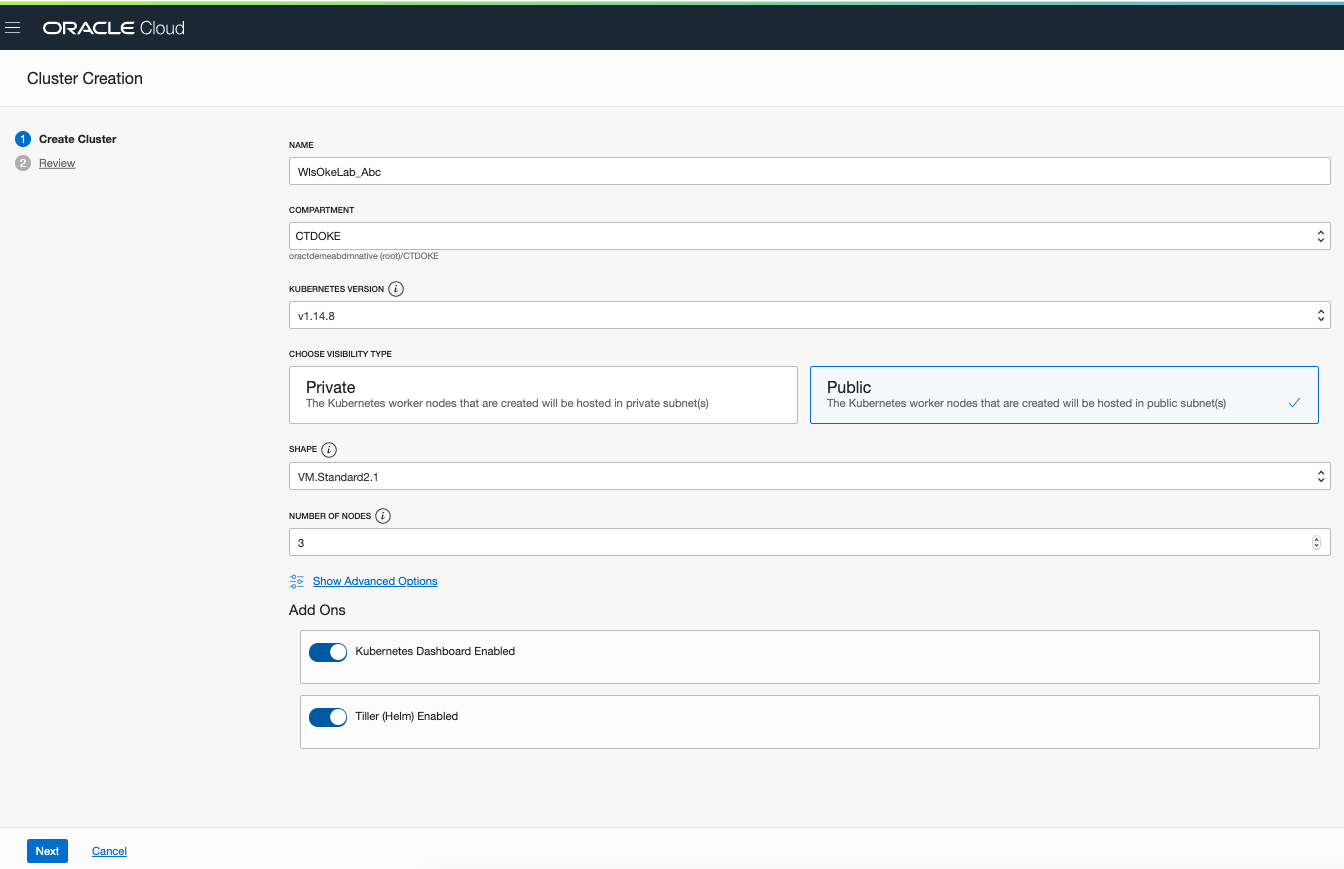Click the Tiller (Helm) Enabled label

[x=407, y=716]
